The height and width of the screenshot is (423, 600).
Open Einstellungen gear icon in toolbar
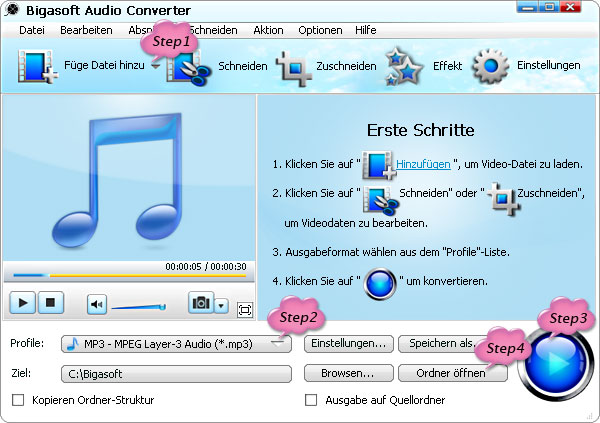click(x=491, y=66)
